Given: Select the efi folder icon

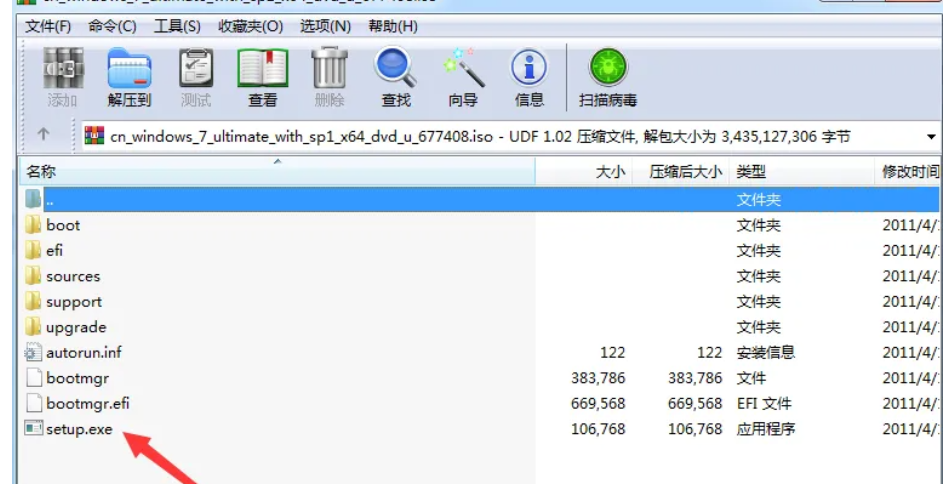Looking at the screenshot, I should point(33,251).
